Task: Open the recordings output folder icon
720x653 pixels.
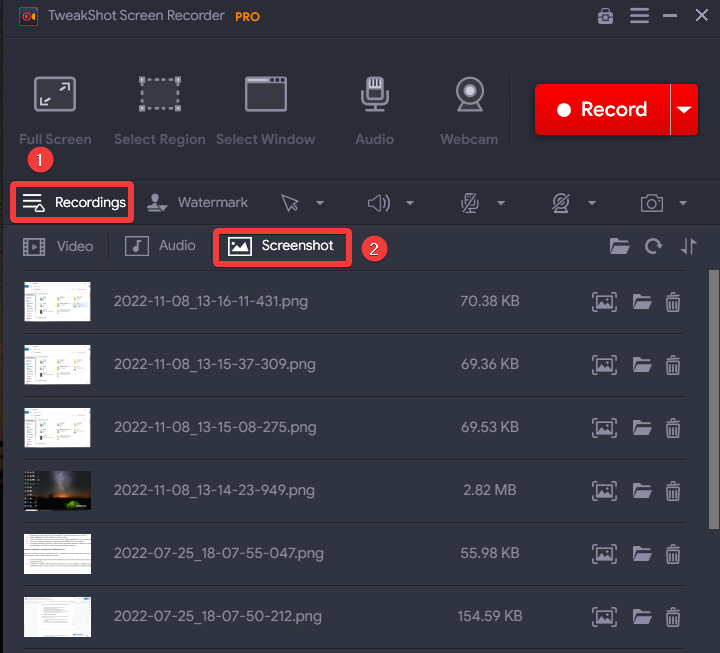Action: [x=619, y=247]
